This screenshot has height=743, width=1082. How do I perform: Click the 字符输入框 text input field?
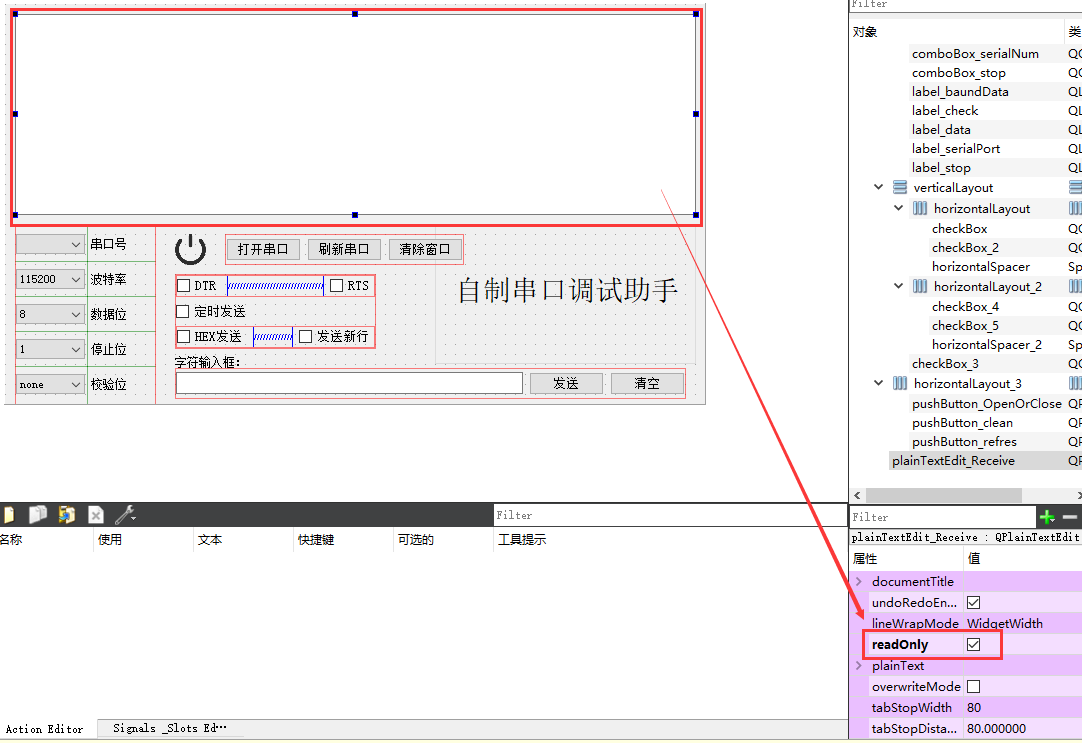(x=349, y=384)
